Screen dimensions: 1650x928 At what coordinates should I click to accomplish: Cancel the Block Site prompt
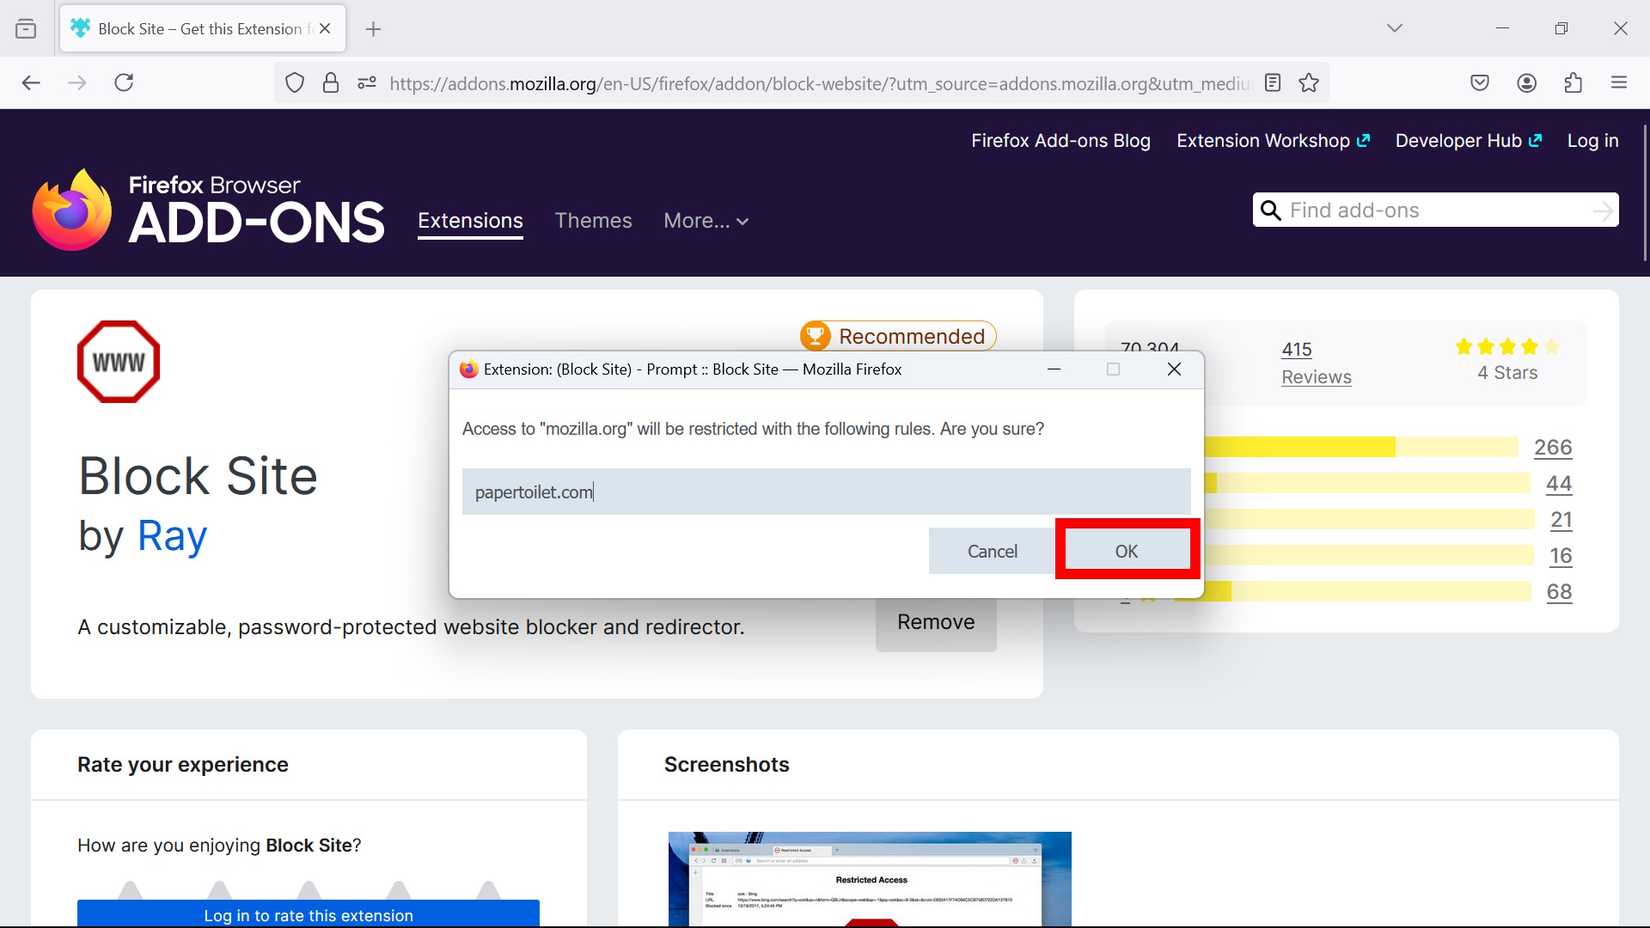[x=991, y=551]
